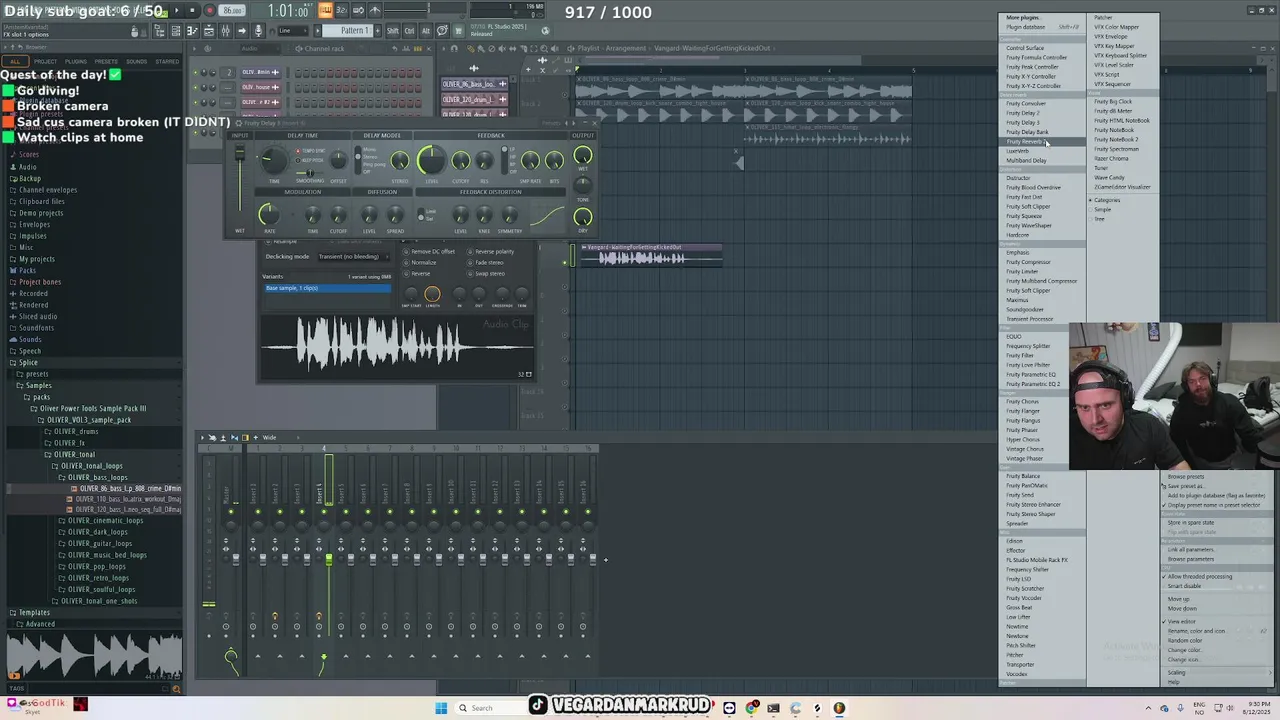Screen dimensions: 1280x720
Task: Click the audio clip waveform preview
Action: [x=397, y=346]
